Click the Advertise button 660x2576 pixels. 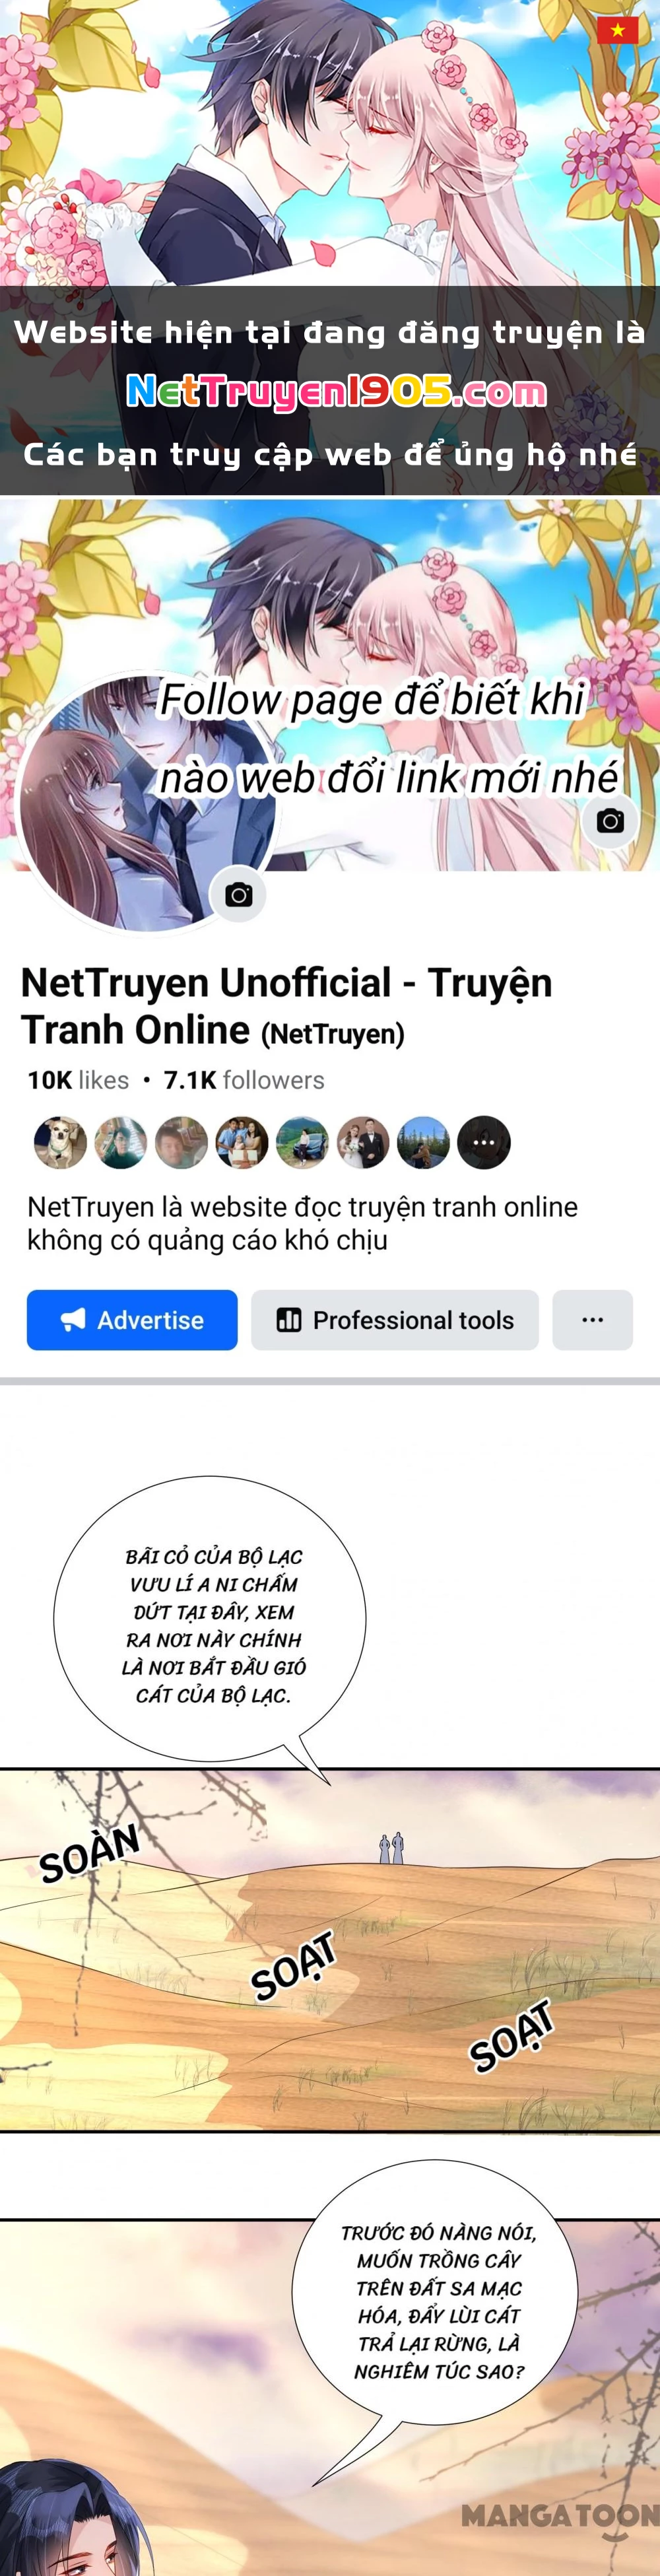132,1320
